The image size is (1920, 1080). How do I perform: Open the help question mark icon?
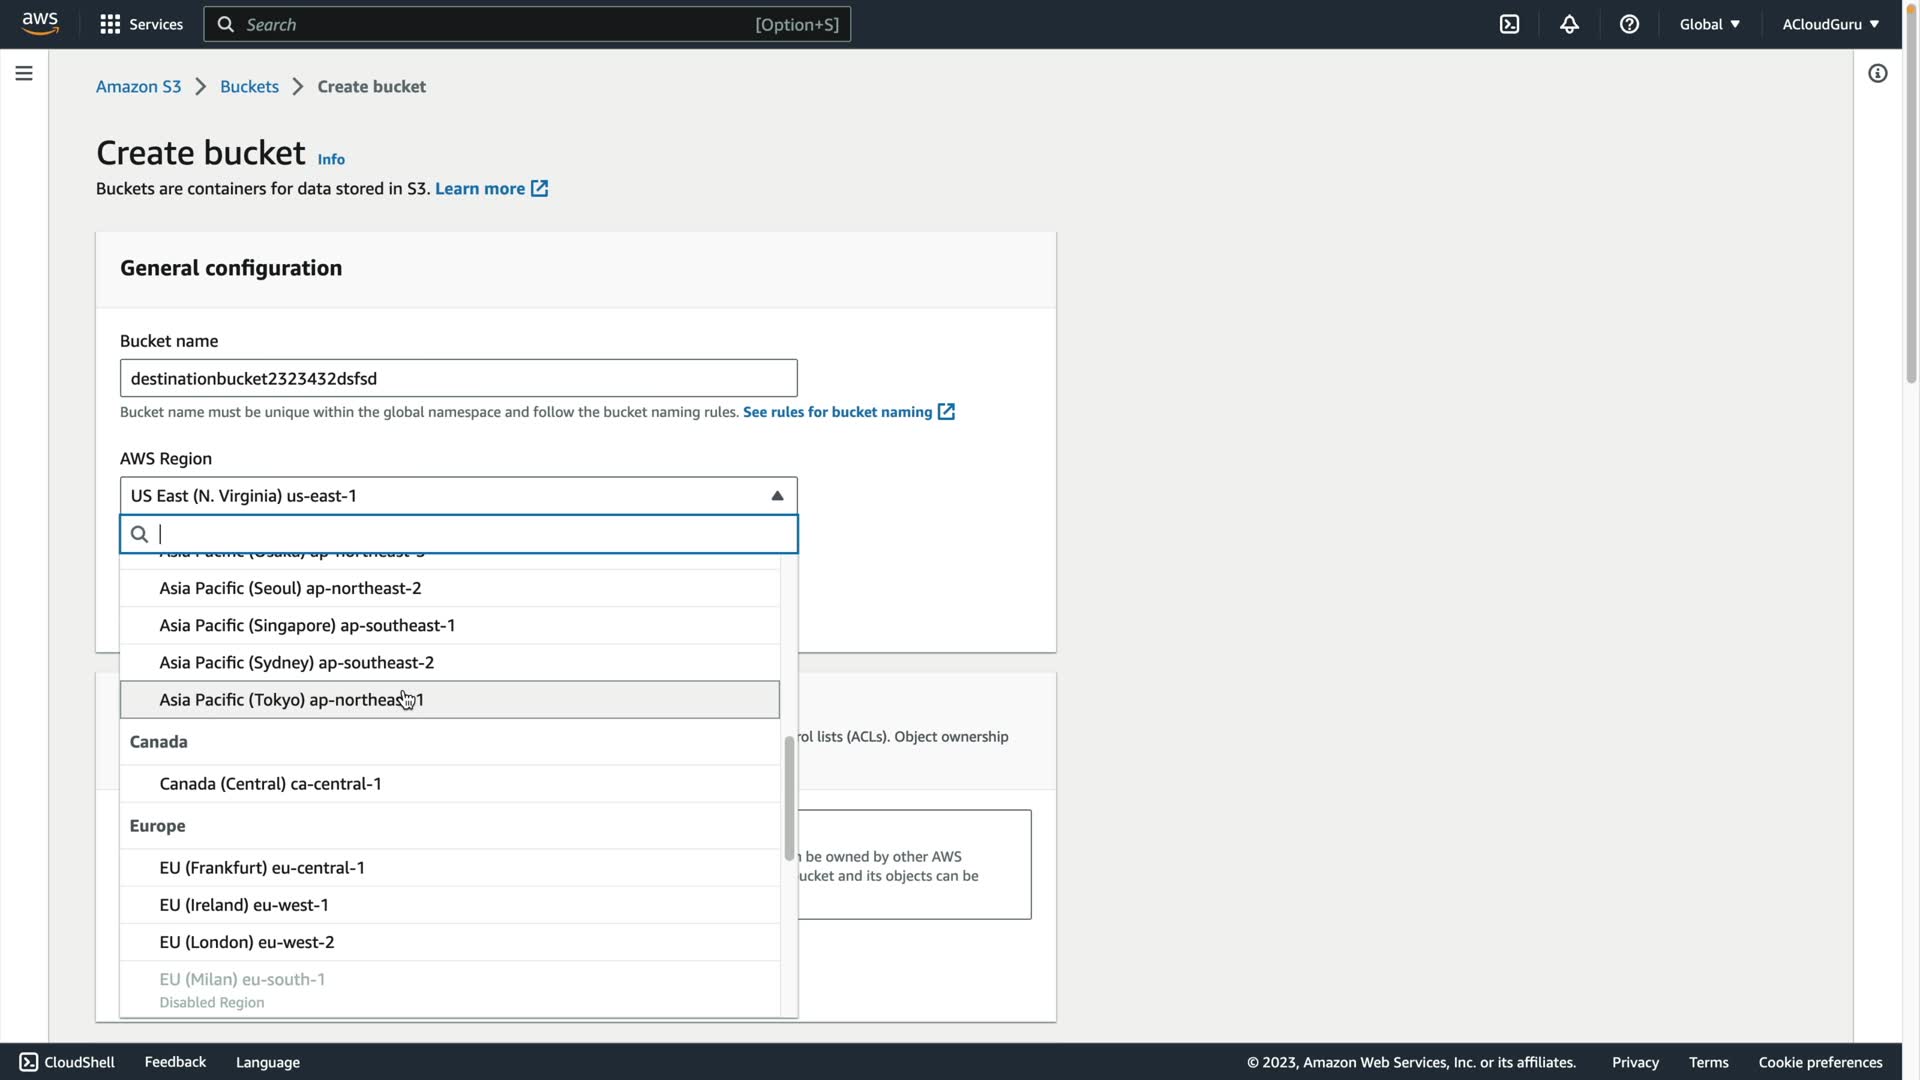pyautogui.click(x=1629, y=24)
